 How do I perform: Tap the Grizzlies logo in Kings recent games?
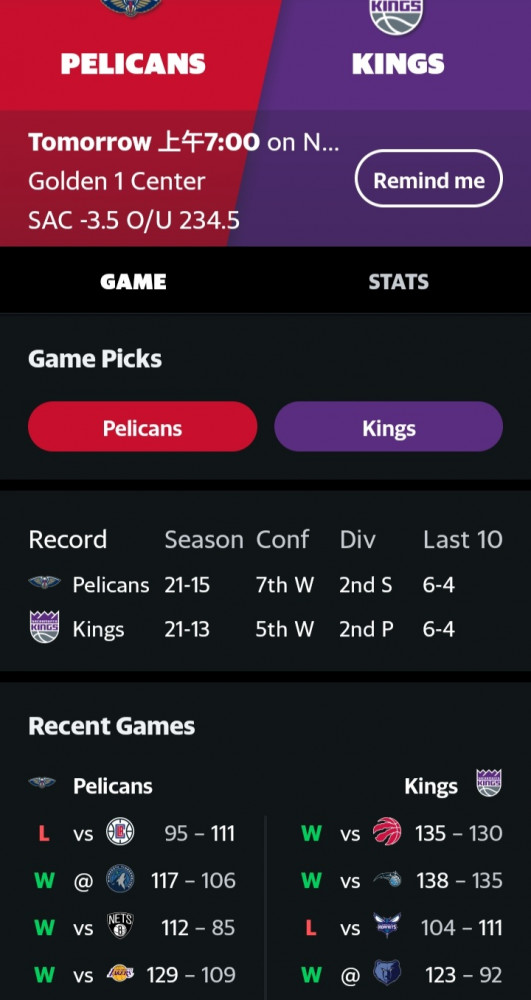tap(387, 973)
